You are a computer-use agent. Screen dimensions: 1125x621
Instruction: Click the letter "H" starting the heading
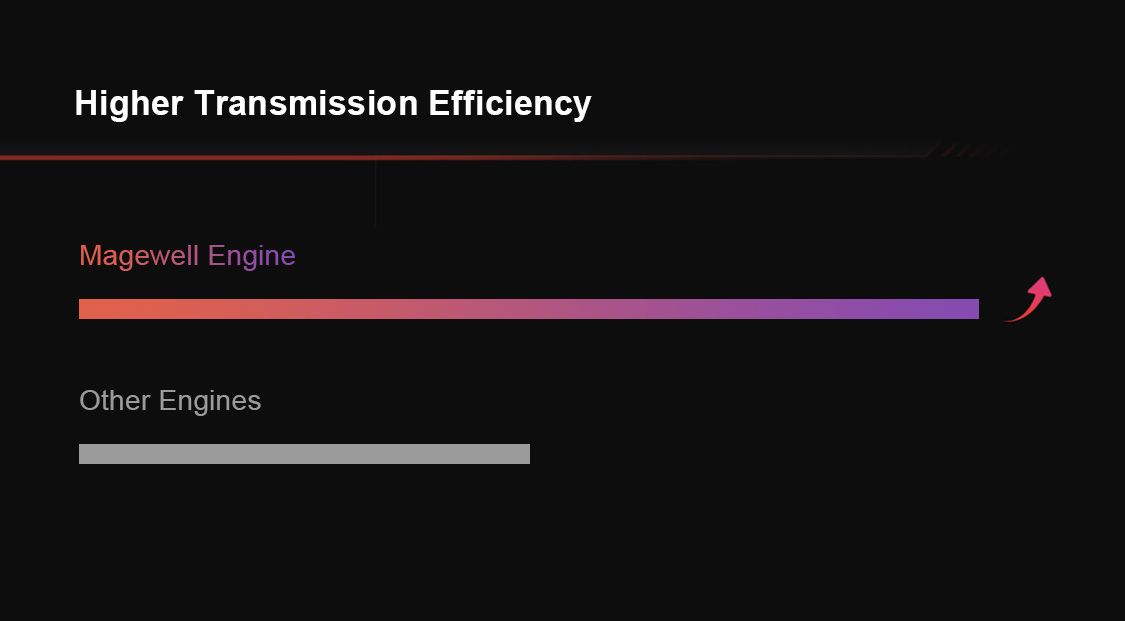[x=85, y=103]
